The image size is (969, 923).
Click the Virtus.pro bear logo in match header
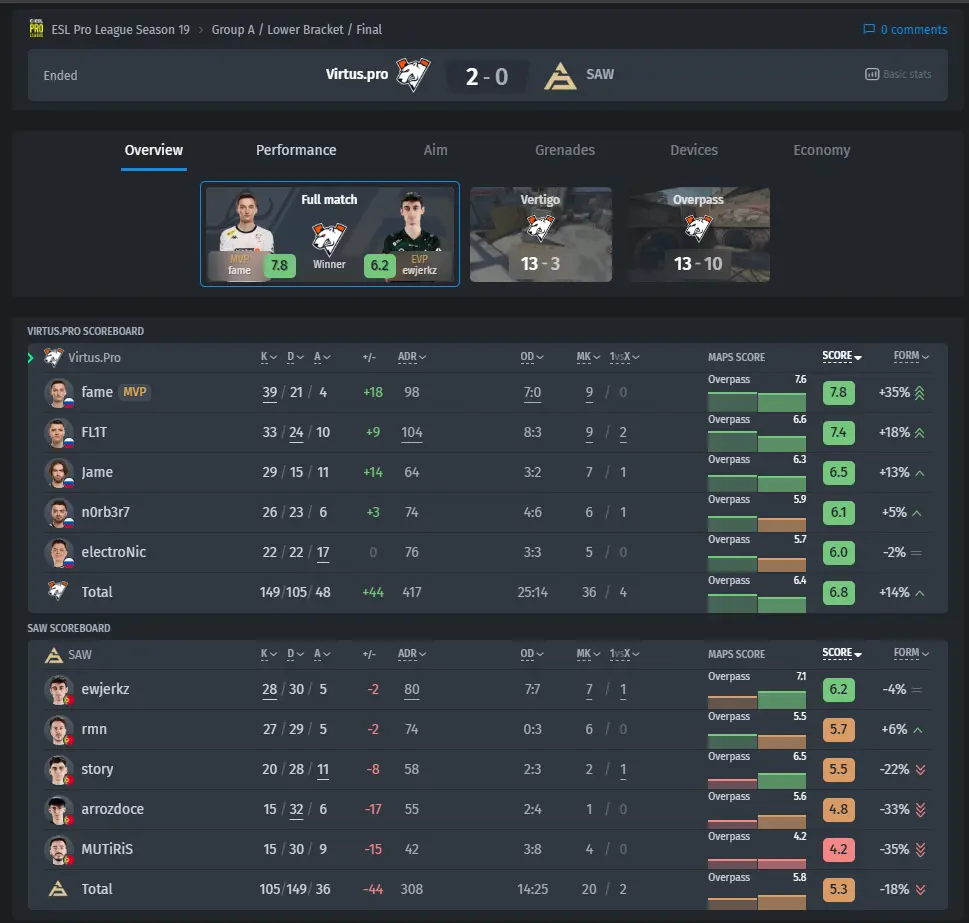tap(413, 74)
